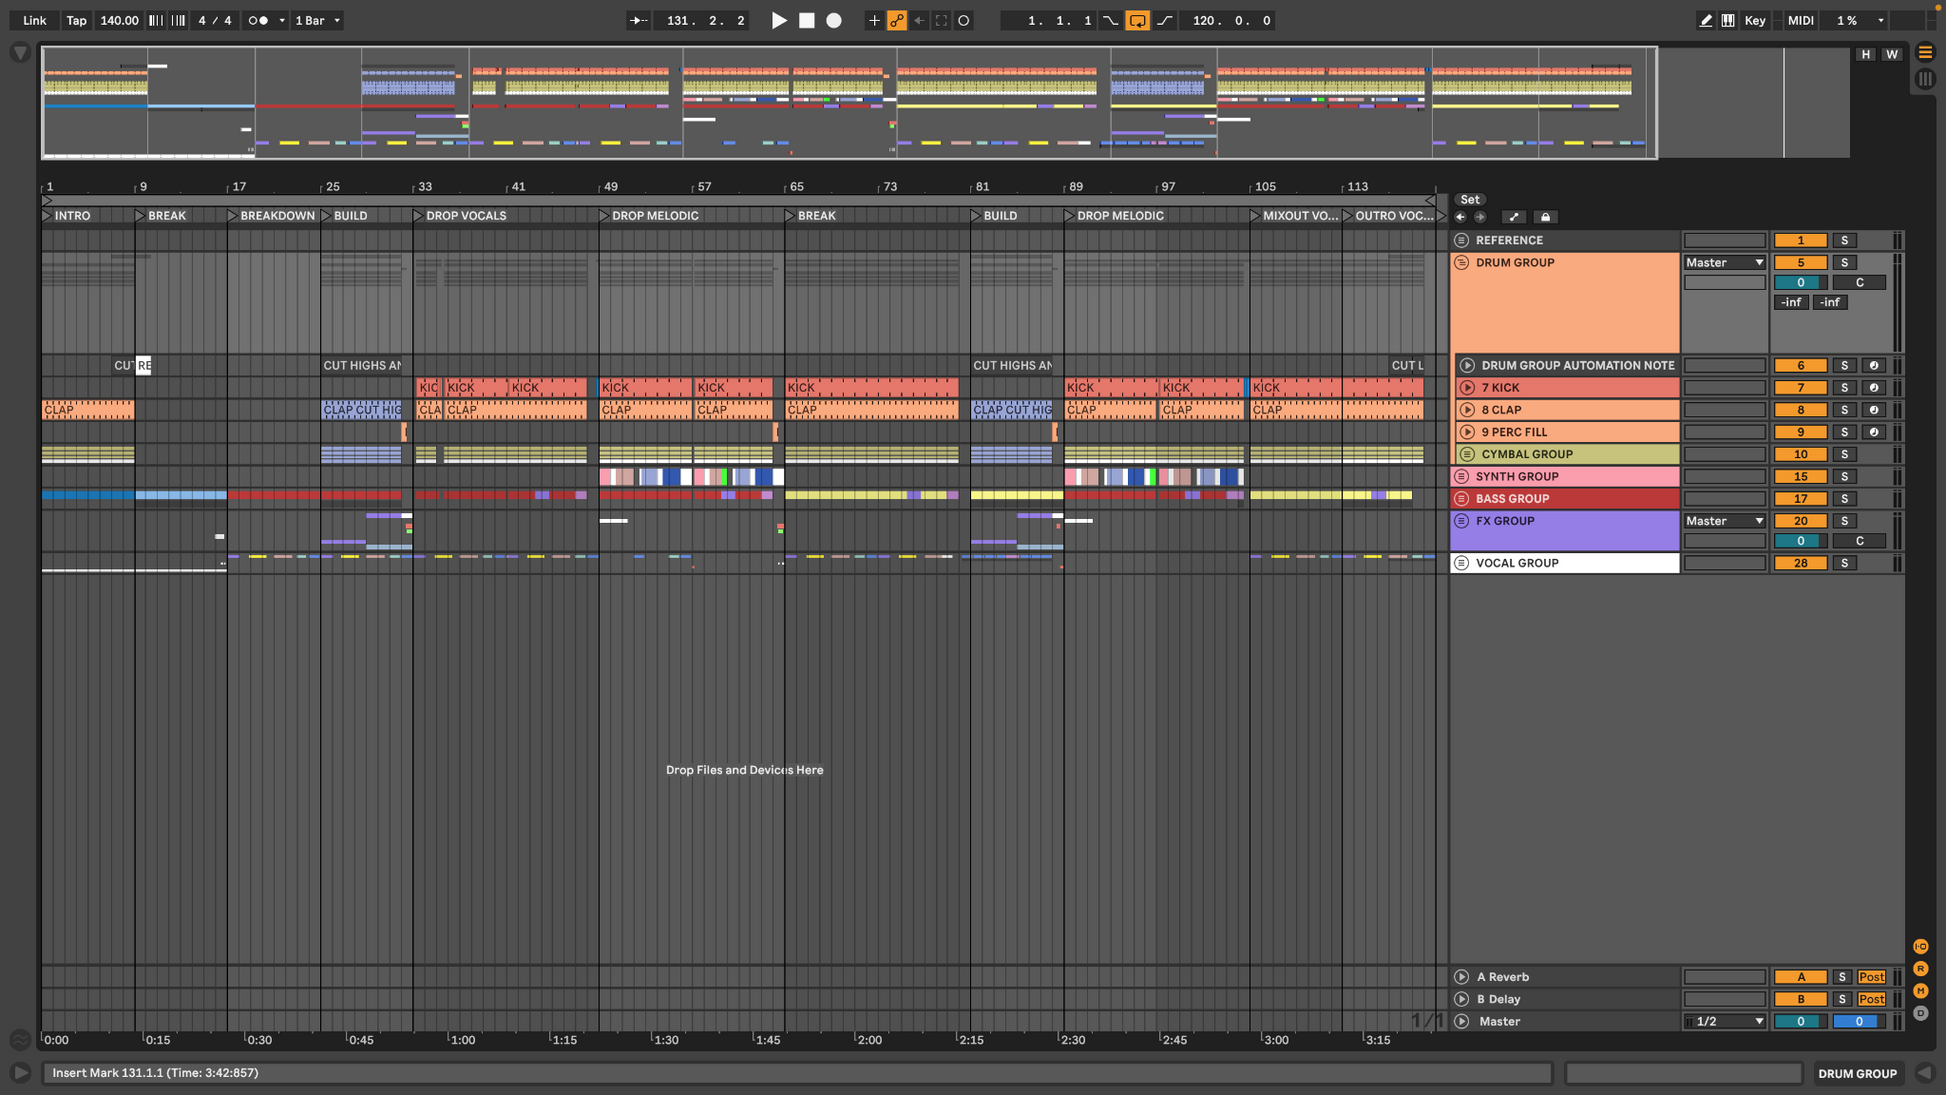Open the 1 Bar quantization menu
1946x1095 pixels.
[x=317, y=20]
